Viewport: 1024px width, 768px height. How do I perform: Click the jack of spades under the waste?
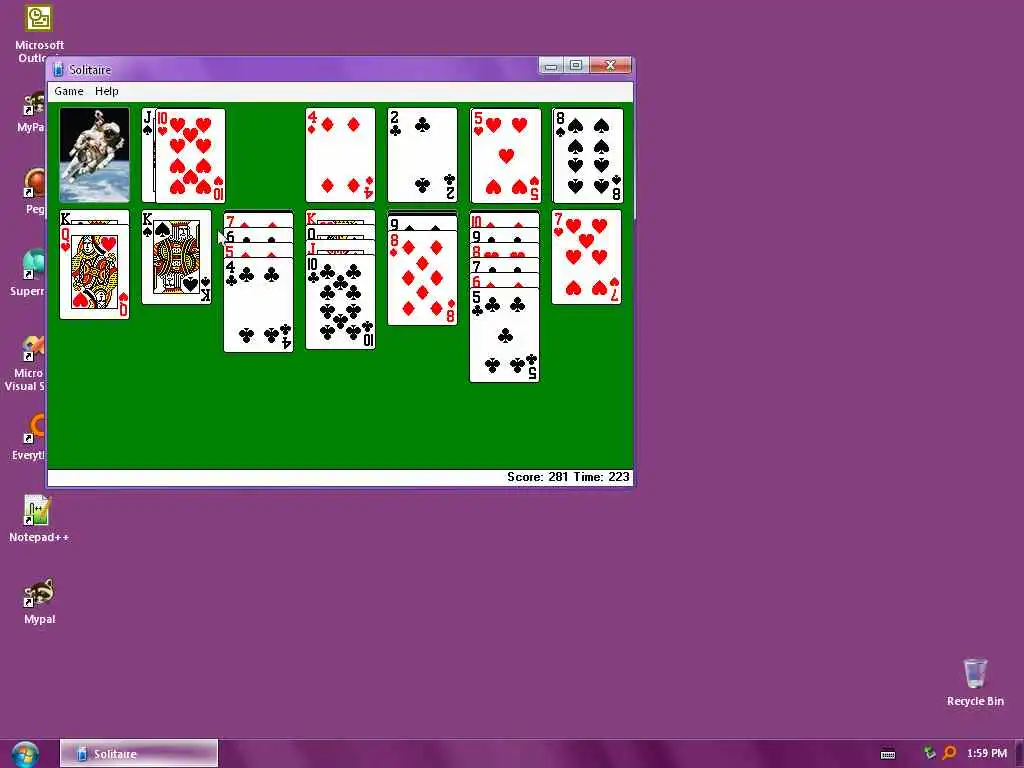tap(148, 155)
